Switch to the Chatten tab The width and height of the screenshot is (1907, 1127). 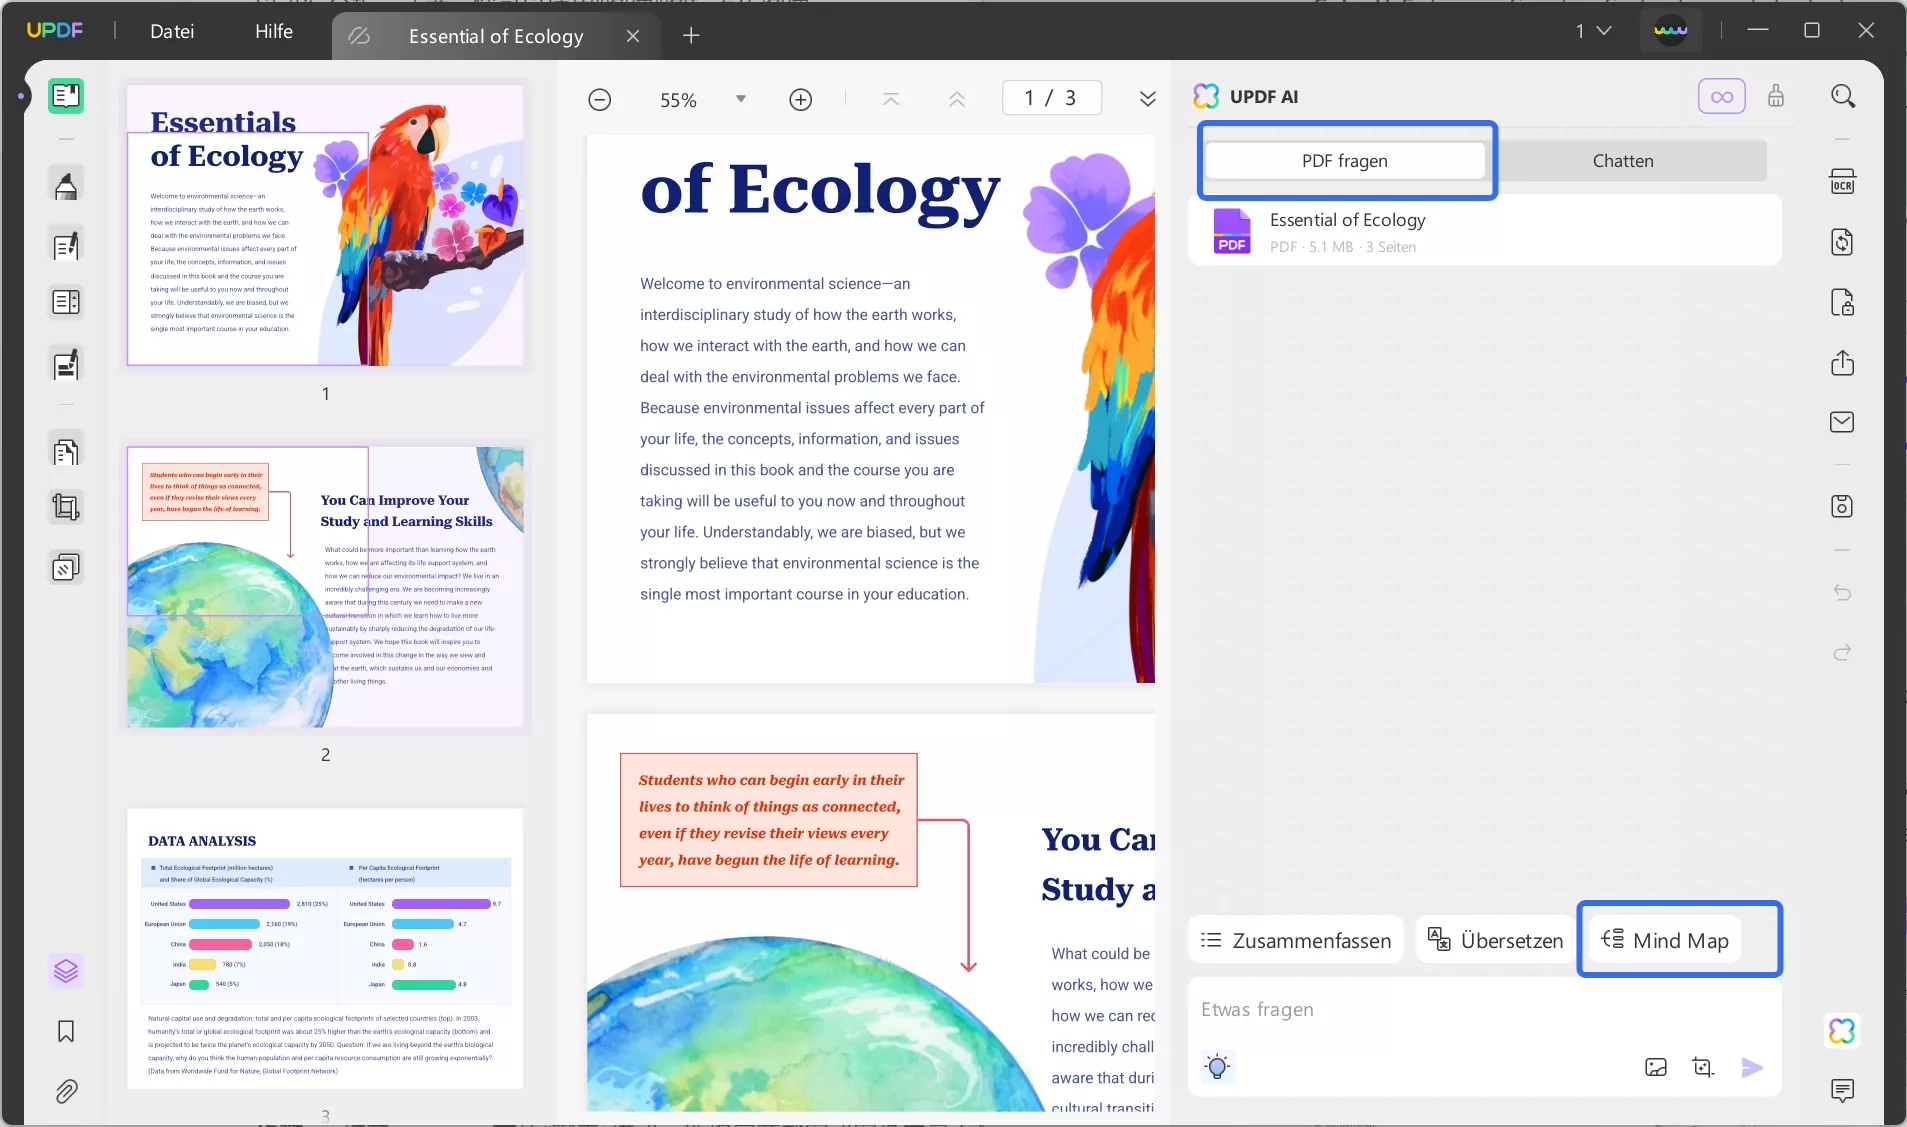click(x=1623, y=161)
